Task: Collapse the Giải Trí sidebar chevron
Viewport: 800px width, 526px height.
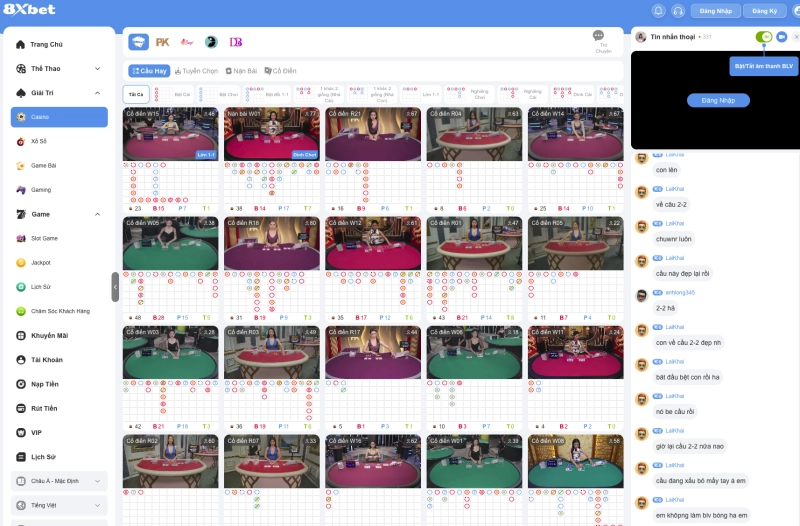Action: coord(97,93)
